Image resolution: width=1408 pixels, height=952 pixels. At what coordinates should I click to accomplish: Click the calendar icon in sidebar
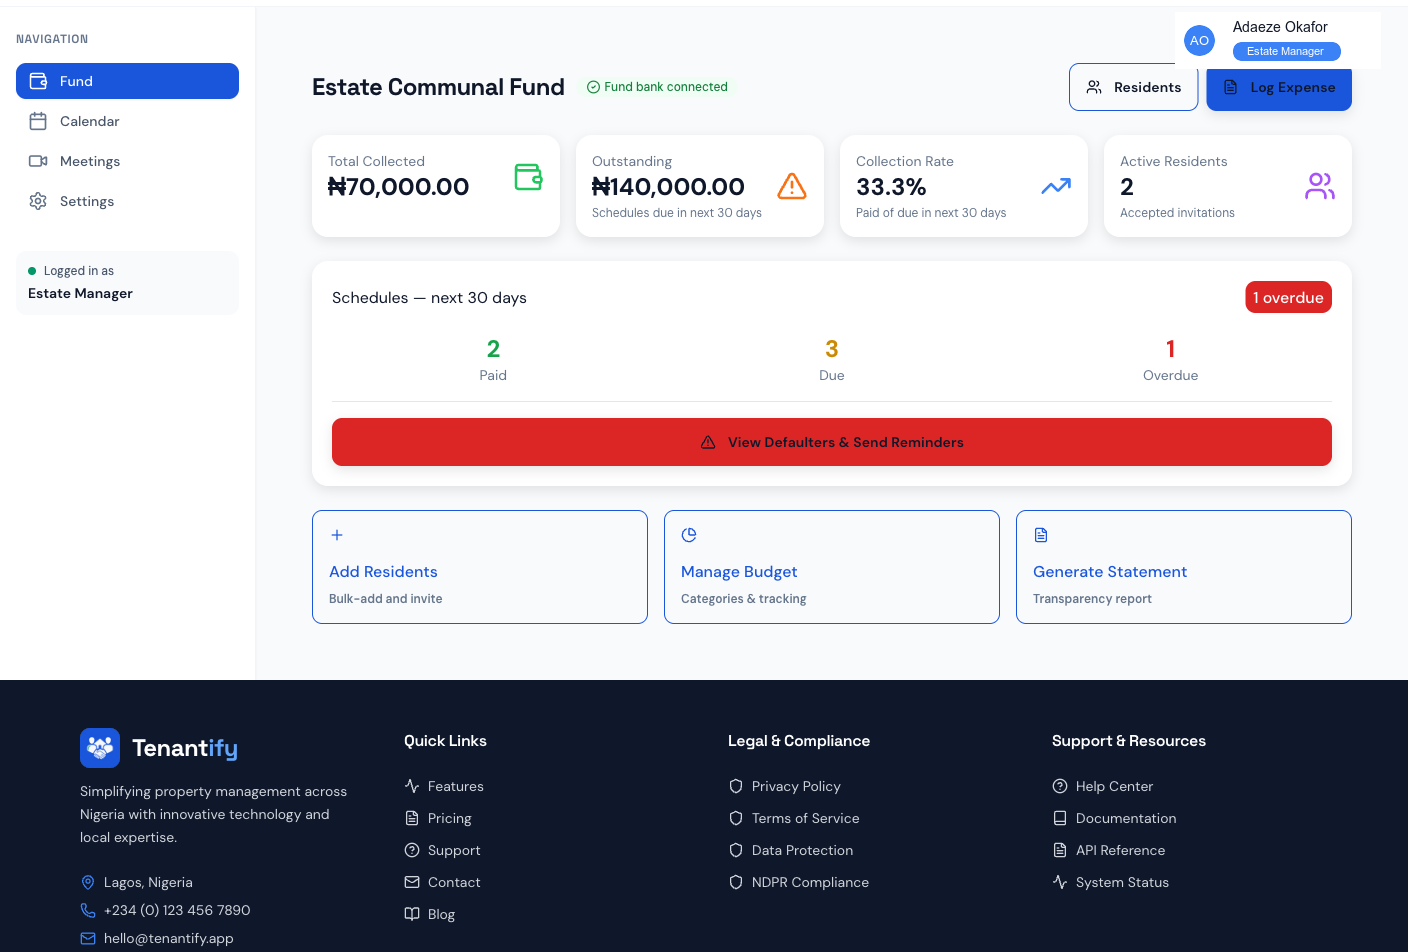tap(38, 121)
